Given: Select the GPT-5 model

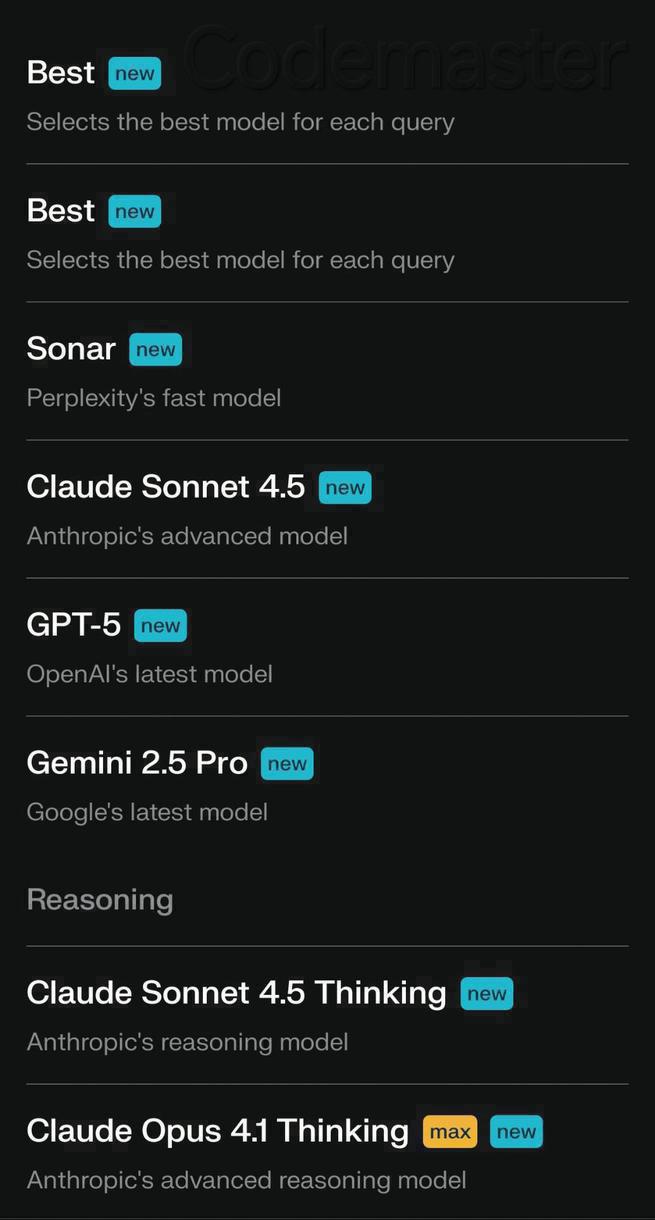Looking at the screenshot, I should [x=74, y=625].
